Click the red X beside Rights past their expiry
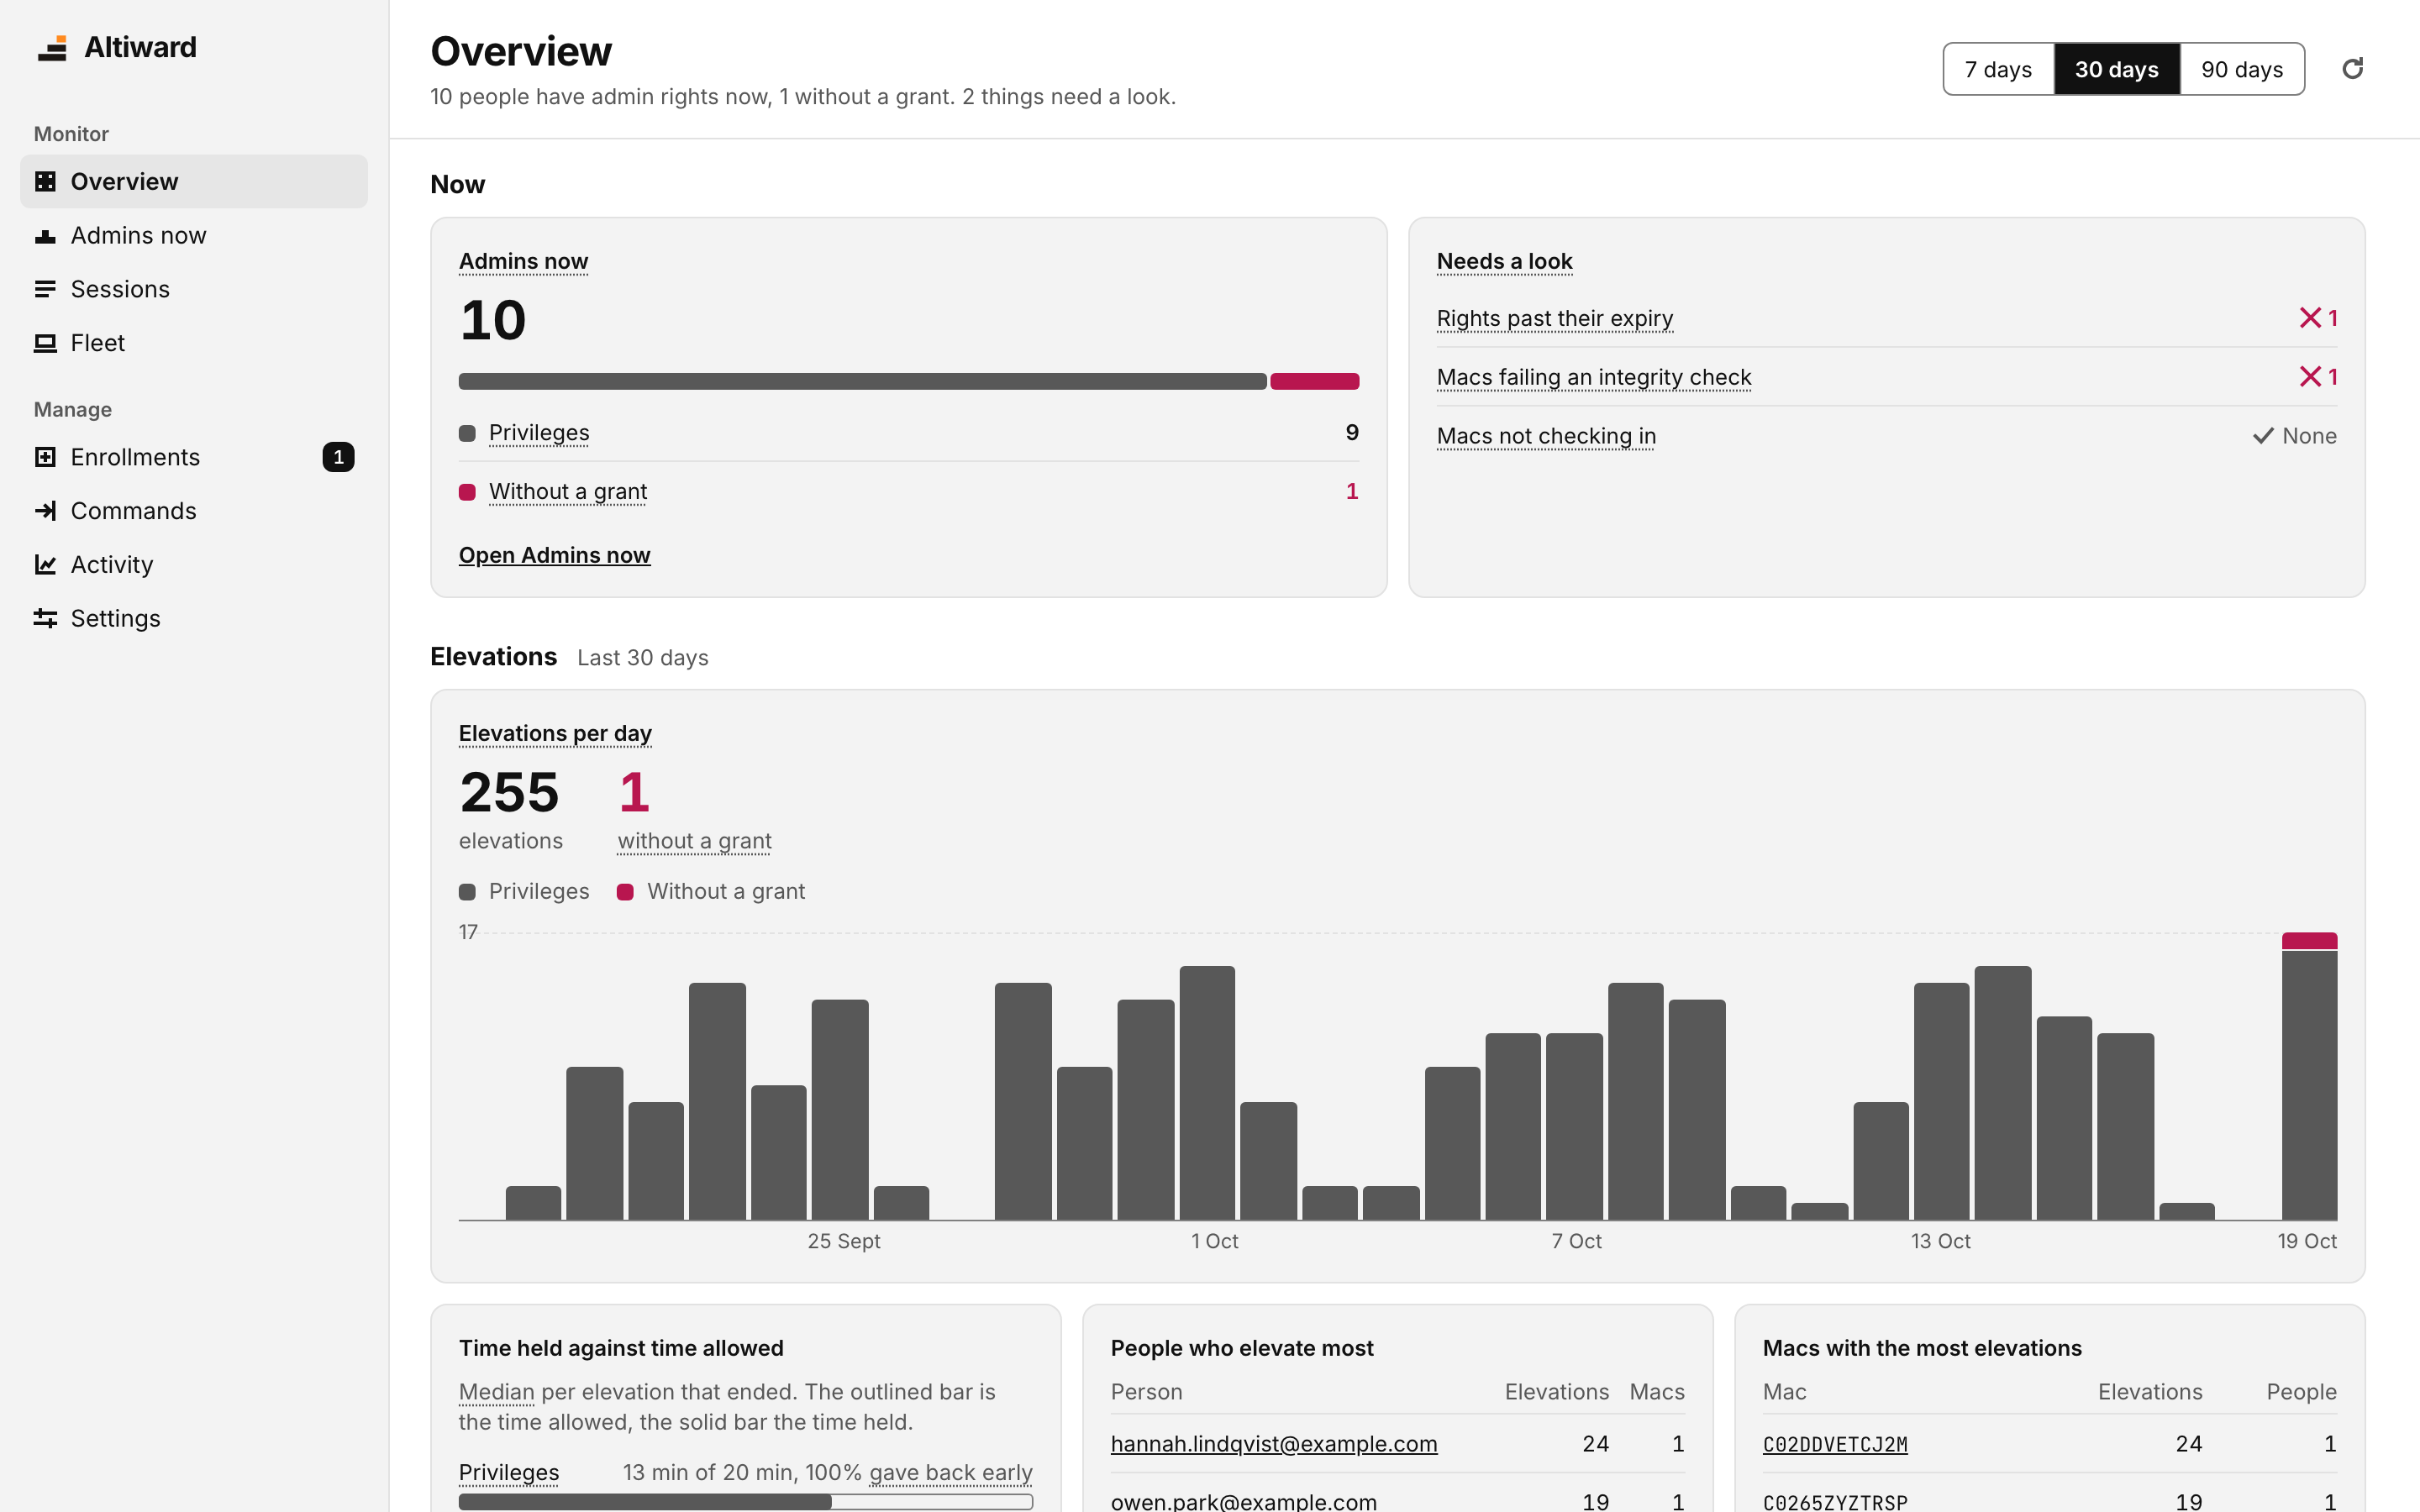This screenshot has height=1512, width=2420. (2309, 318)
